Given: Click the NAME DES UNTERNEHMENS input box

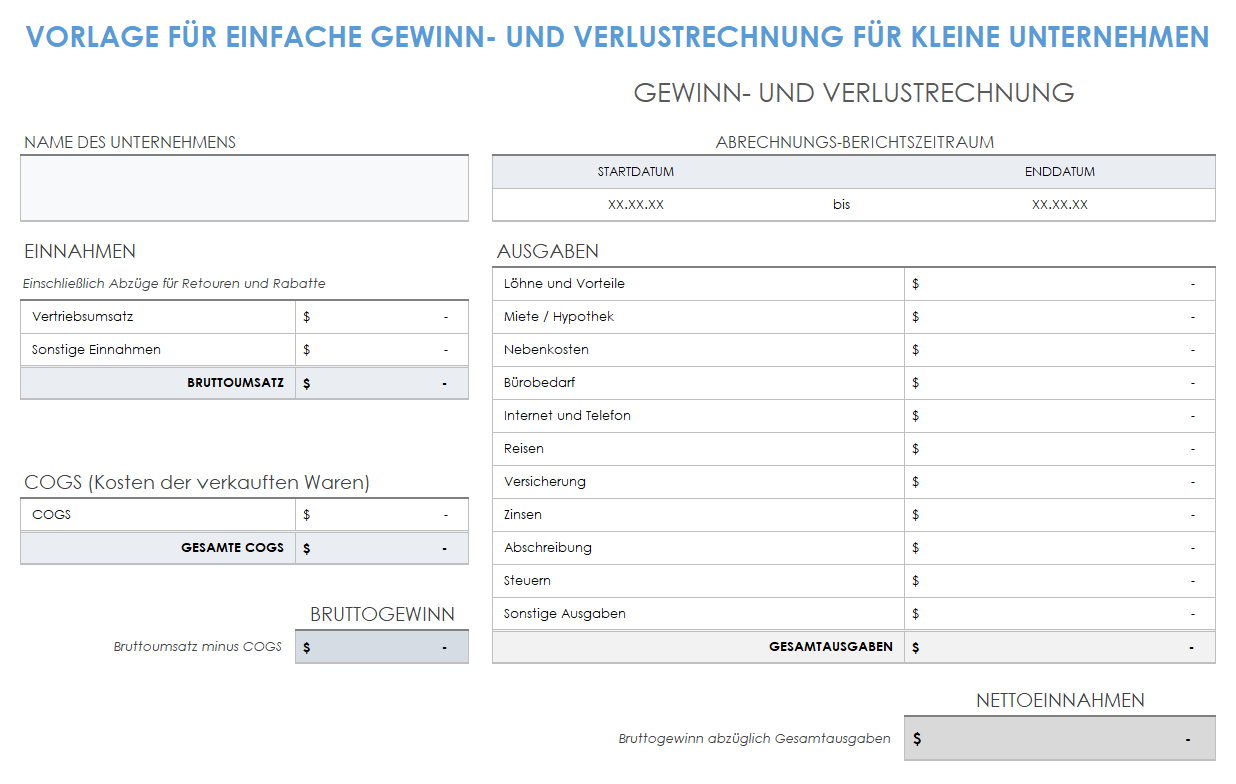Looking at the screenshot, I should (x=244, y=188).
